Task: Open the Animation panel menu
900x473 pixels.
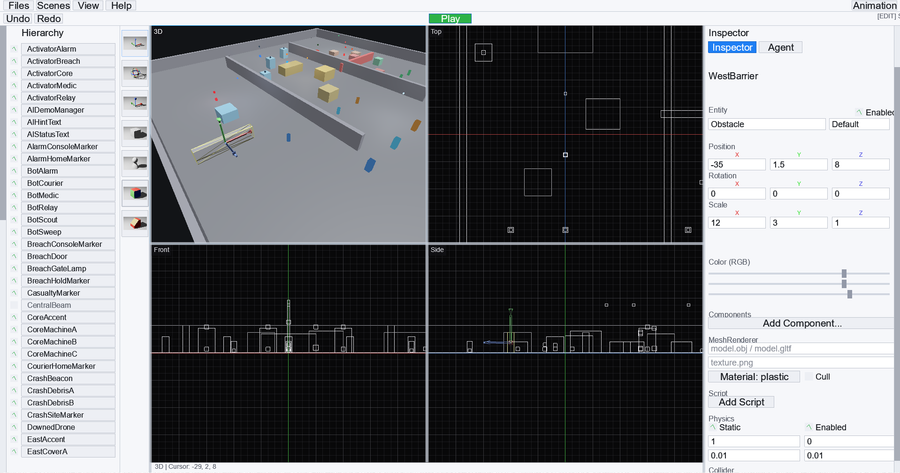Action: point(875,5)
